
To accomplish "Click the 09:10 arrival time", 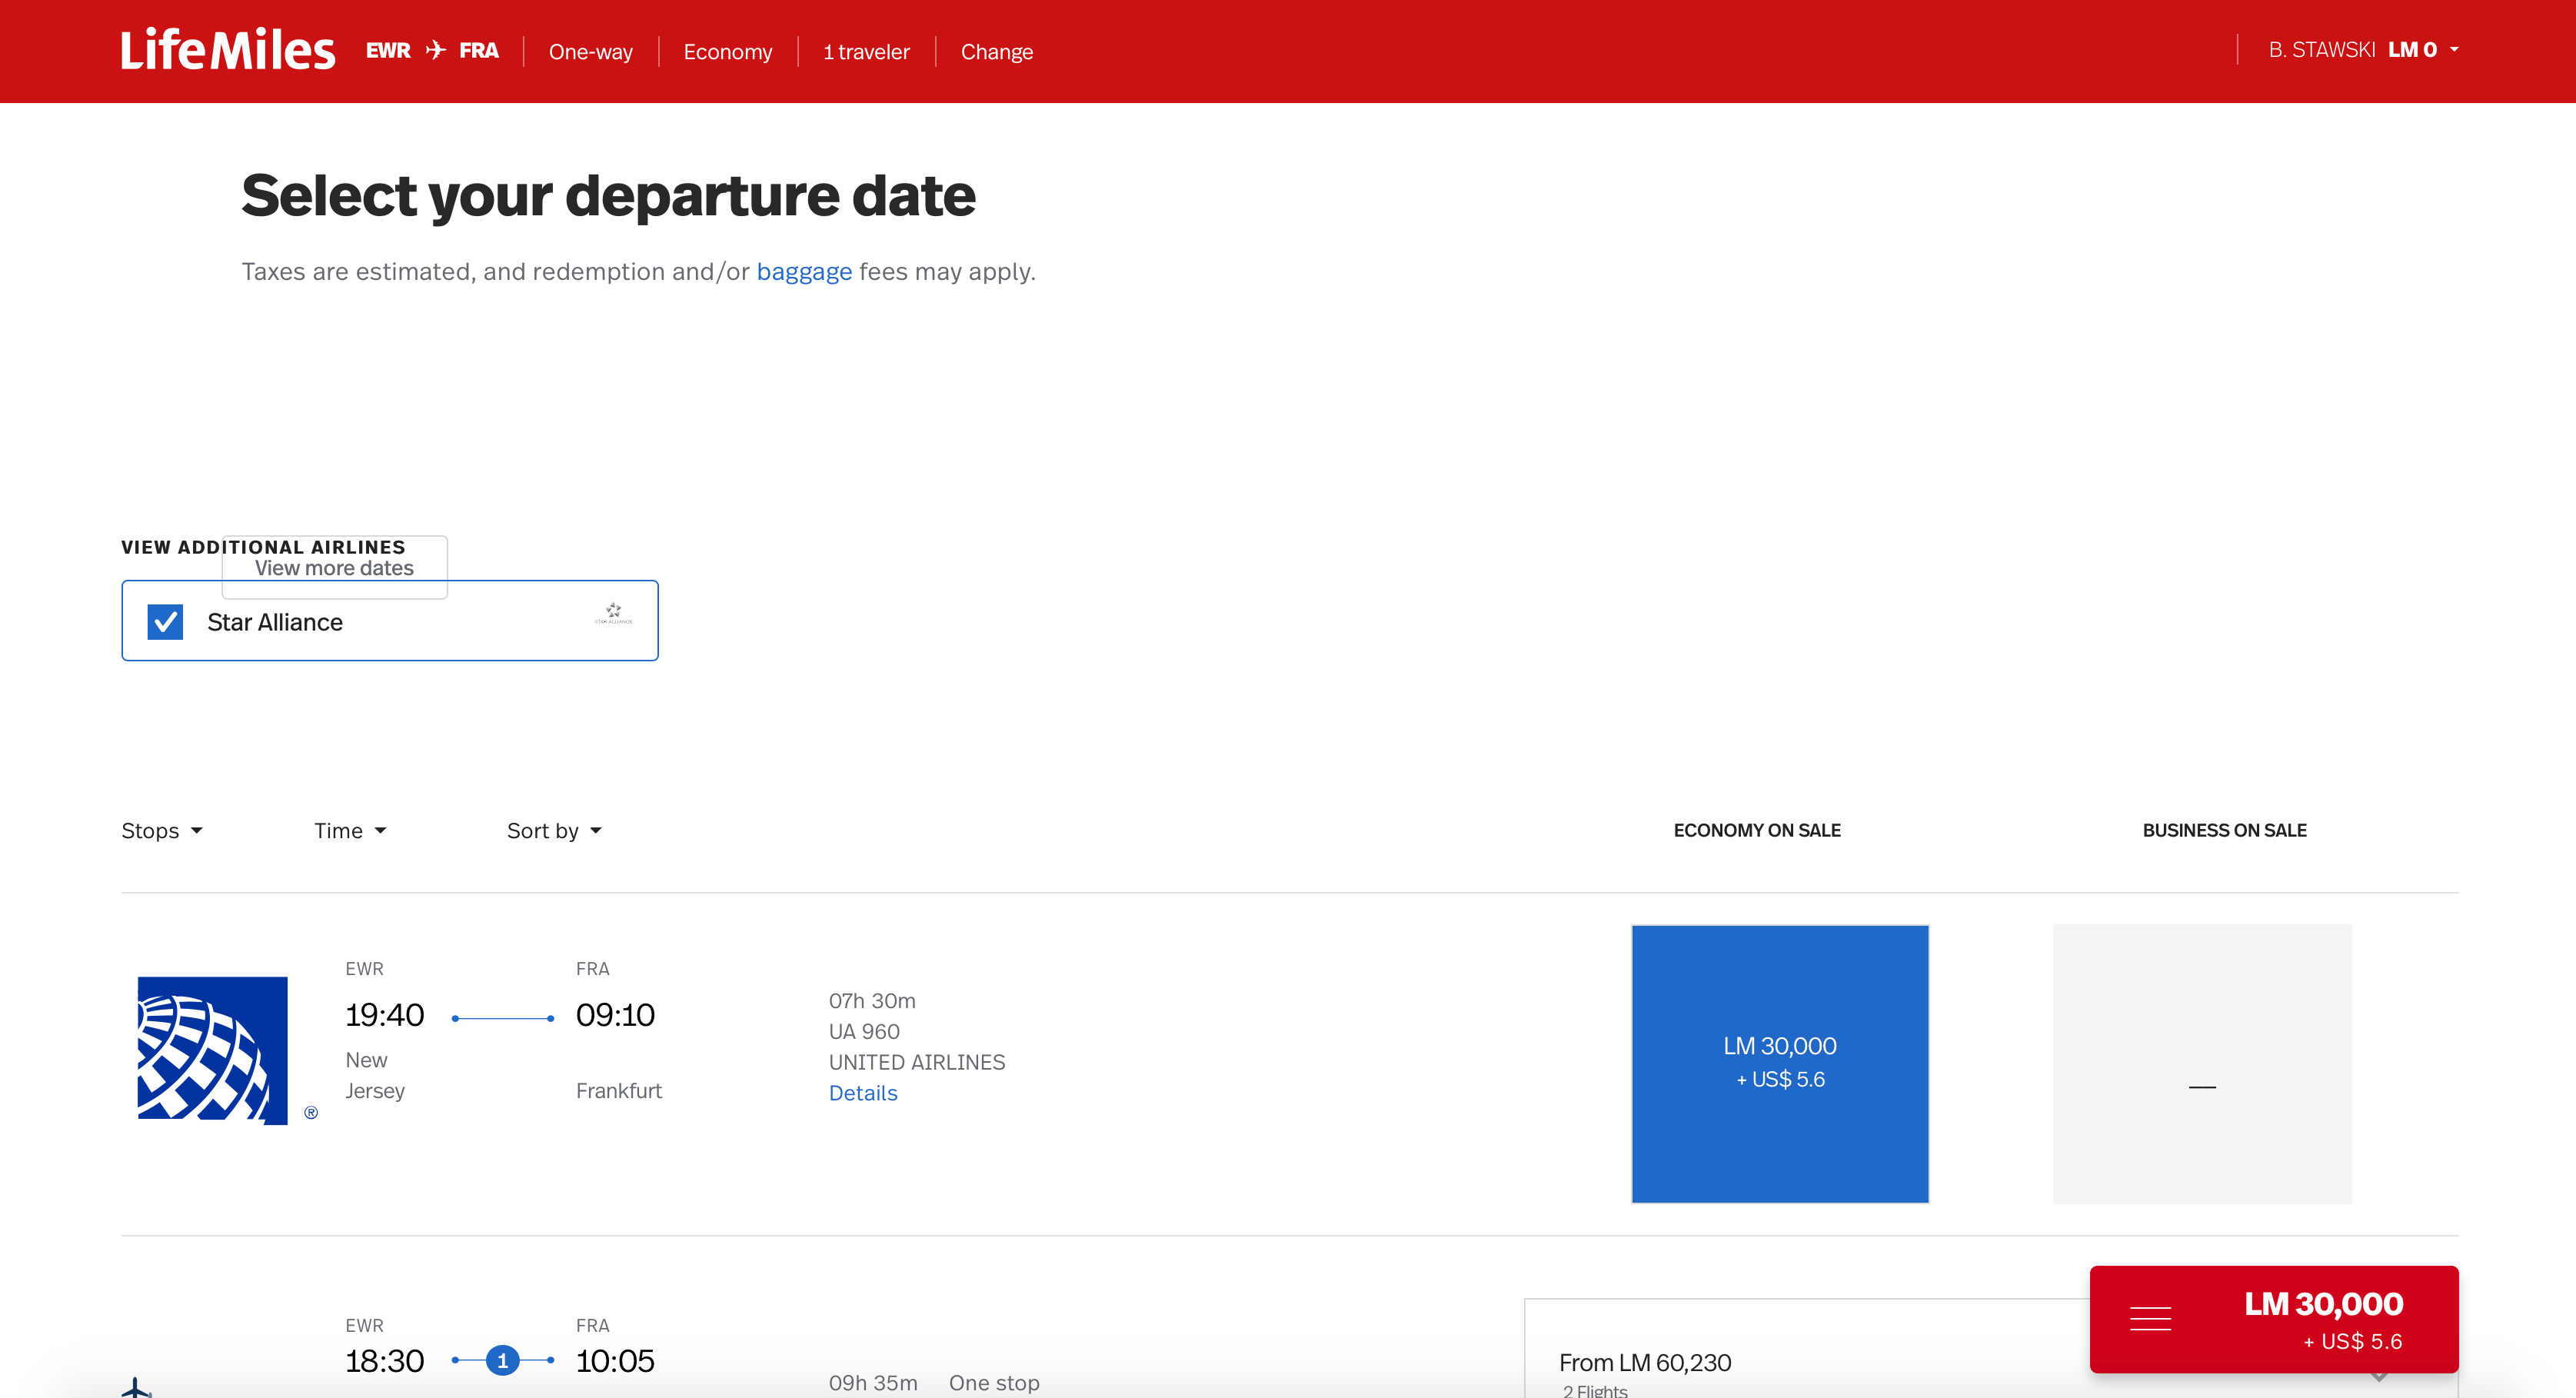I will pos(615,1015).
